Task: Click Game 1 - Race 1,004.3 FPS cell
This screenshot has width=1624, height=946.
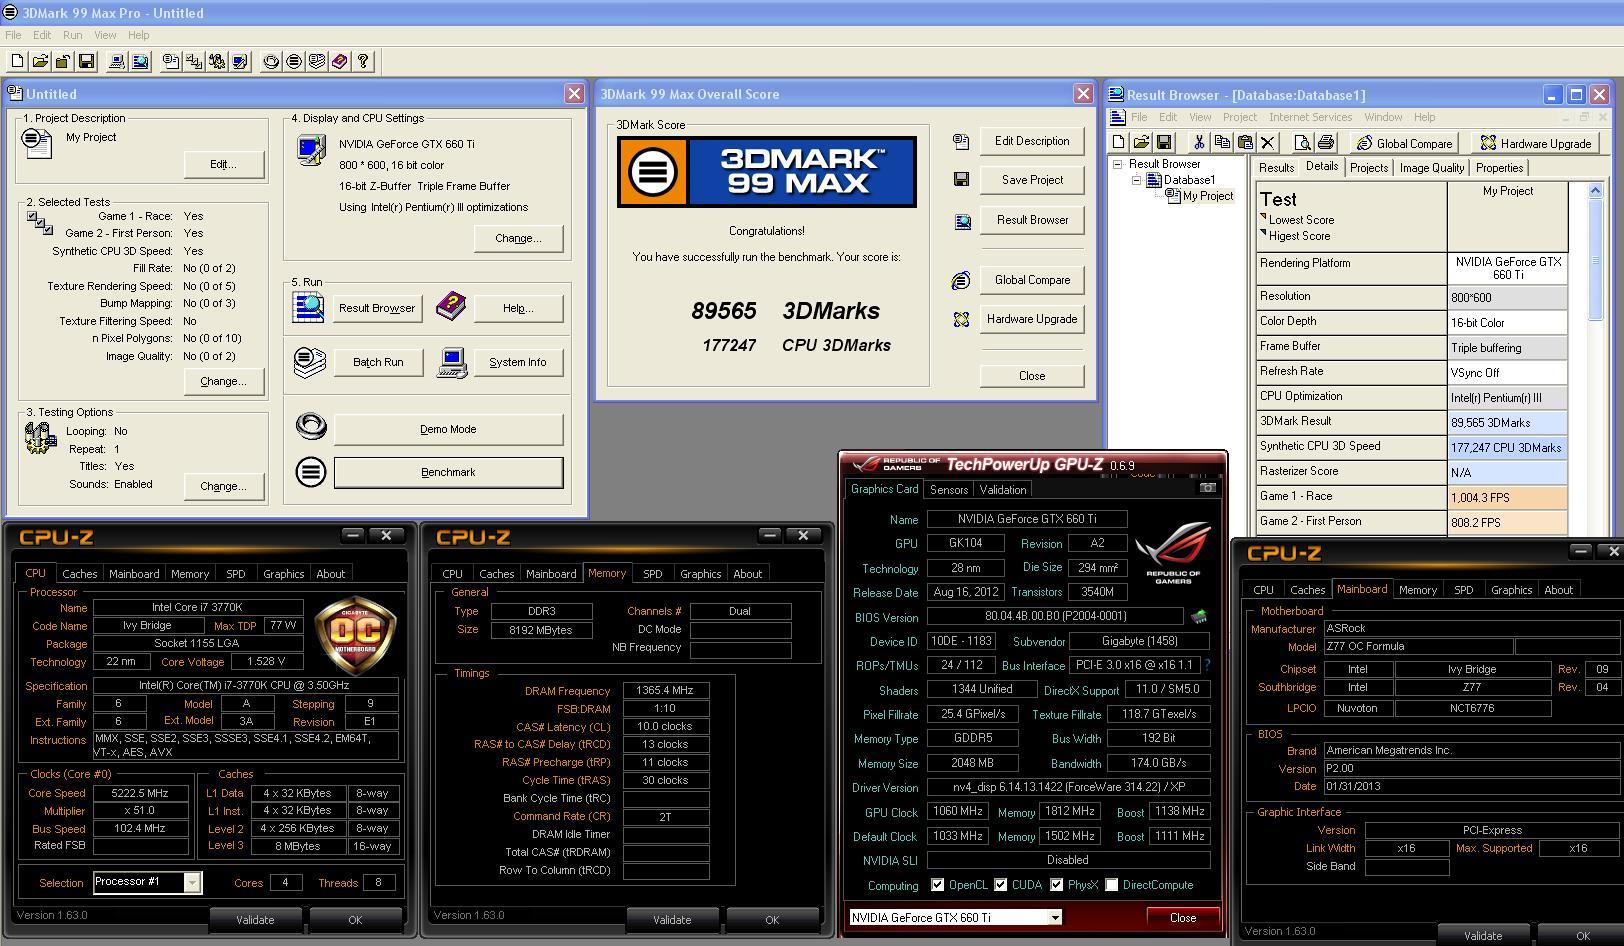Action: 1507,497
